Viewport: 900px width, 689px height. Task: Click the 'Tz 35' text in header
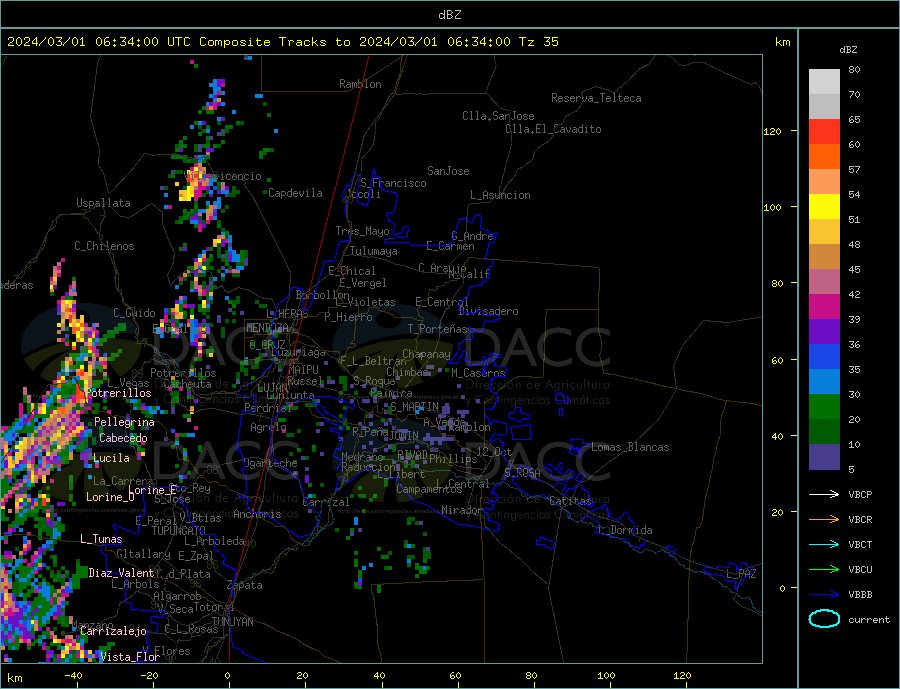[538, 42]
